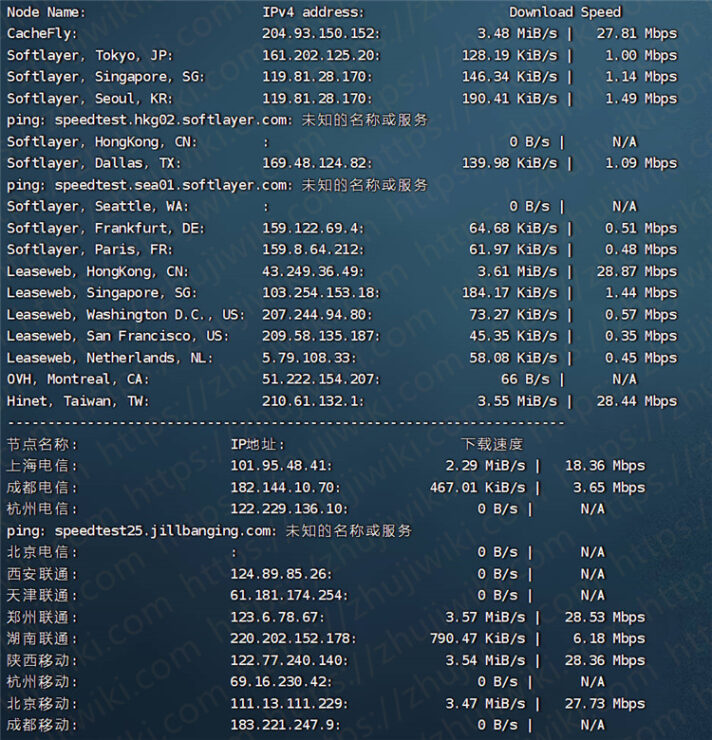Click the speedtest.hkg02.softlayer.com ping error line

pos(217,120)
